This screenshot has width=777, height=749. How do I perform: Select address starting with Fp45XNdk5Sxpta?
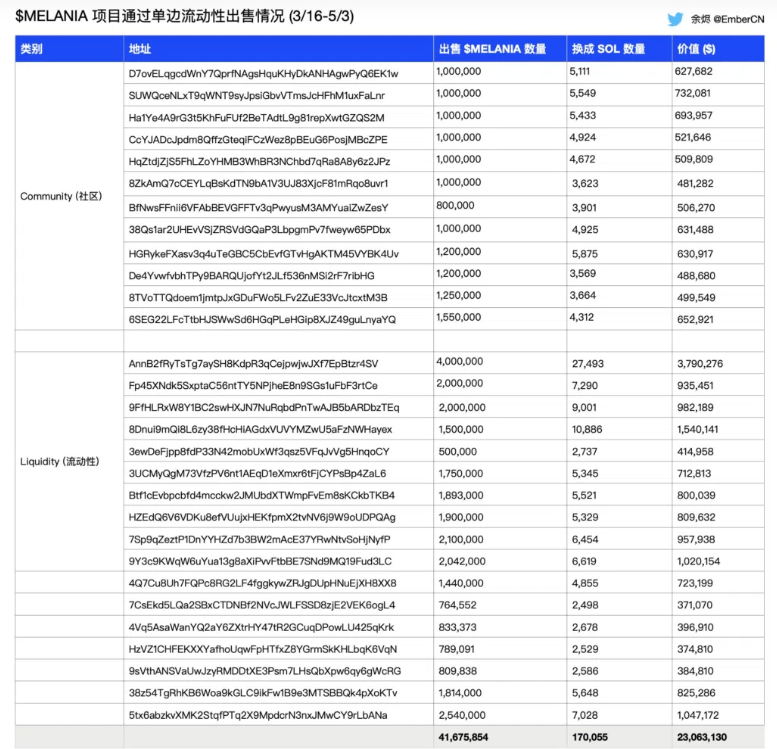point(253,386)
